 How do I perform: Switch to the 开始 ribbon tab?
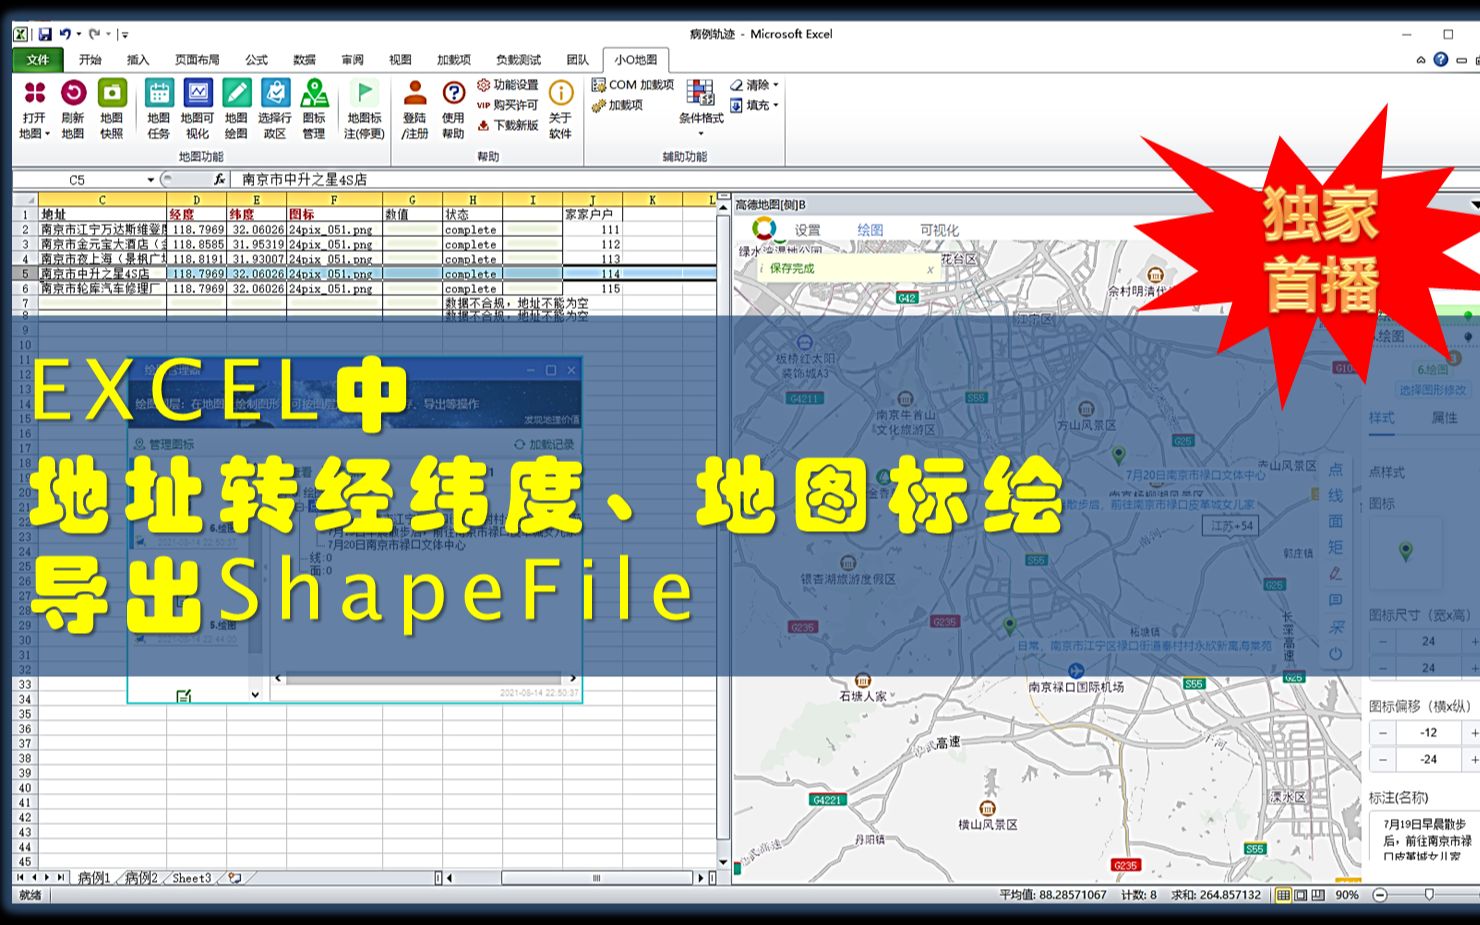pyautogui.click(x=90, y=60)
